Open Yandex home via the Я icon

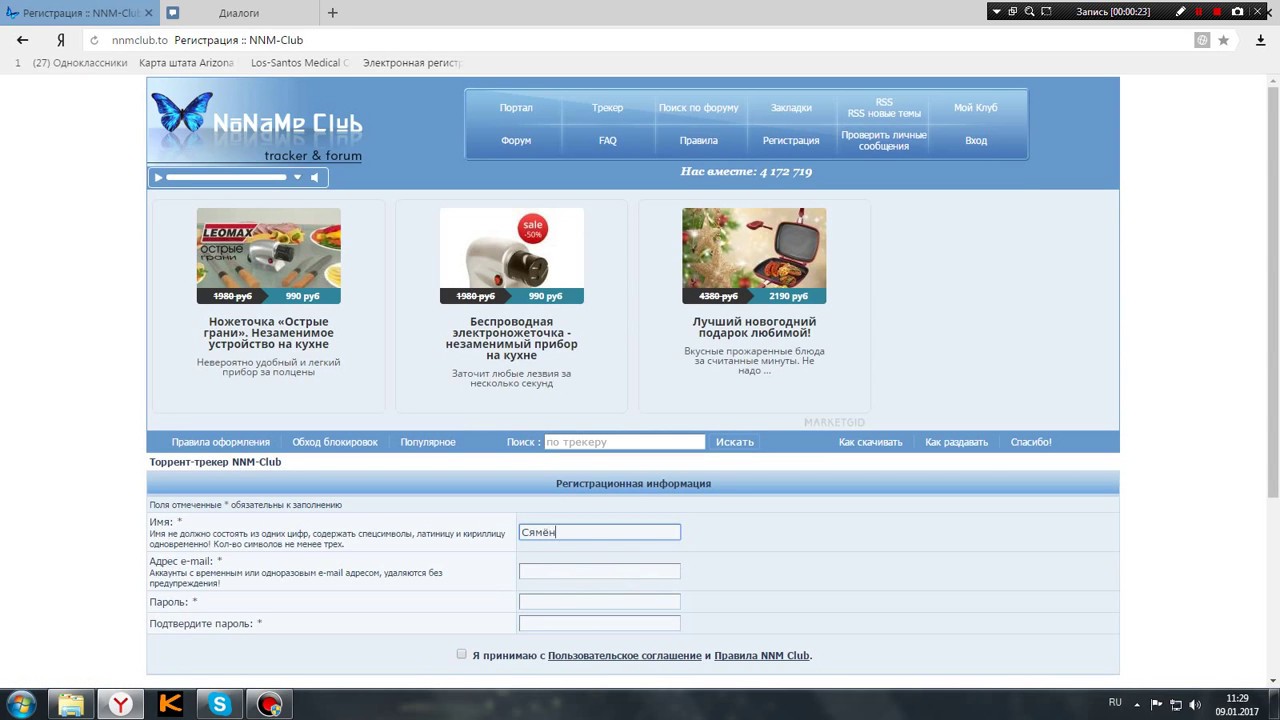pos(61,40)
